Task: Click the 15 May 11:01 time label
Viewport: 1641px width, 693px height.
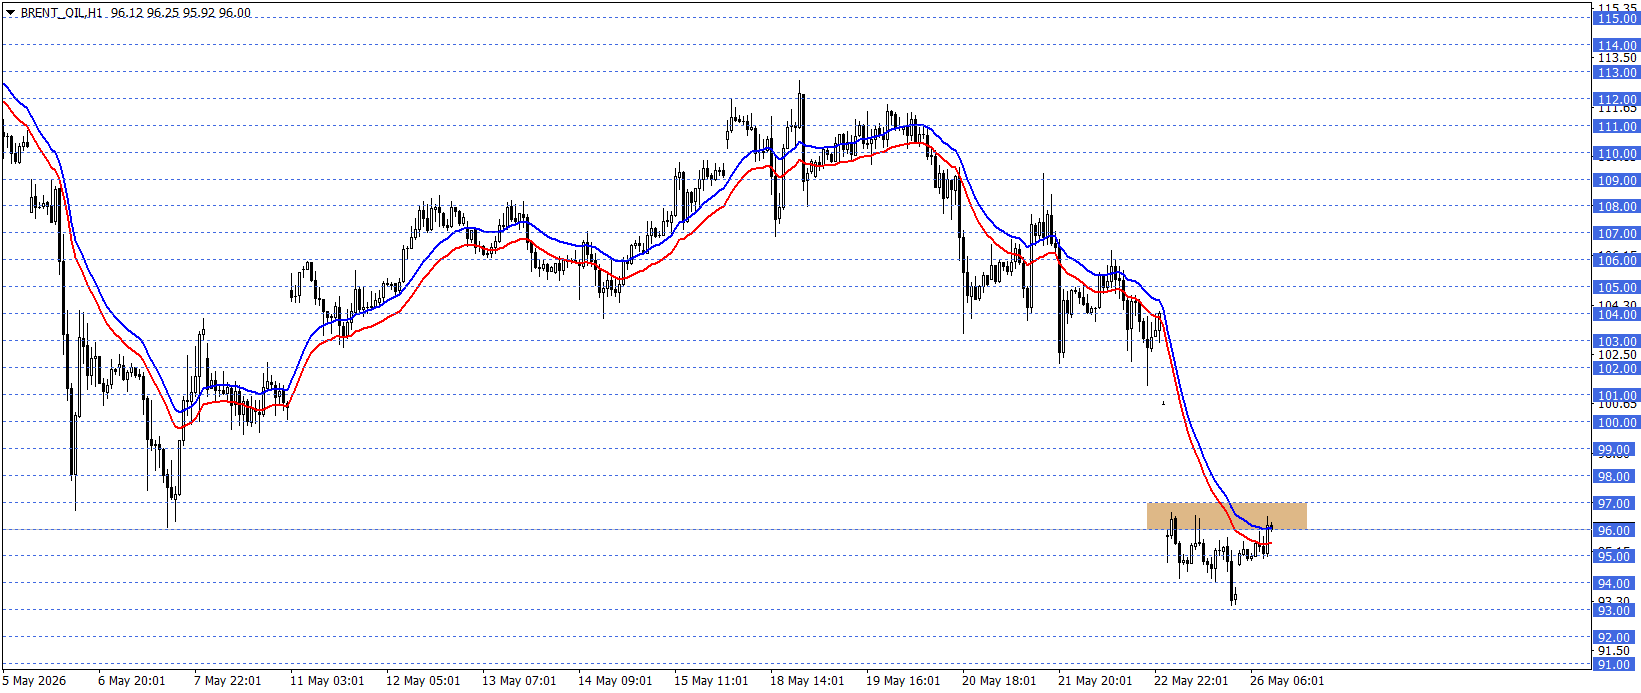Action: (711, 680)
